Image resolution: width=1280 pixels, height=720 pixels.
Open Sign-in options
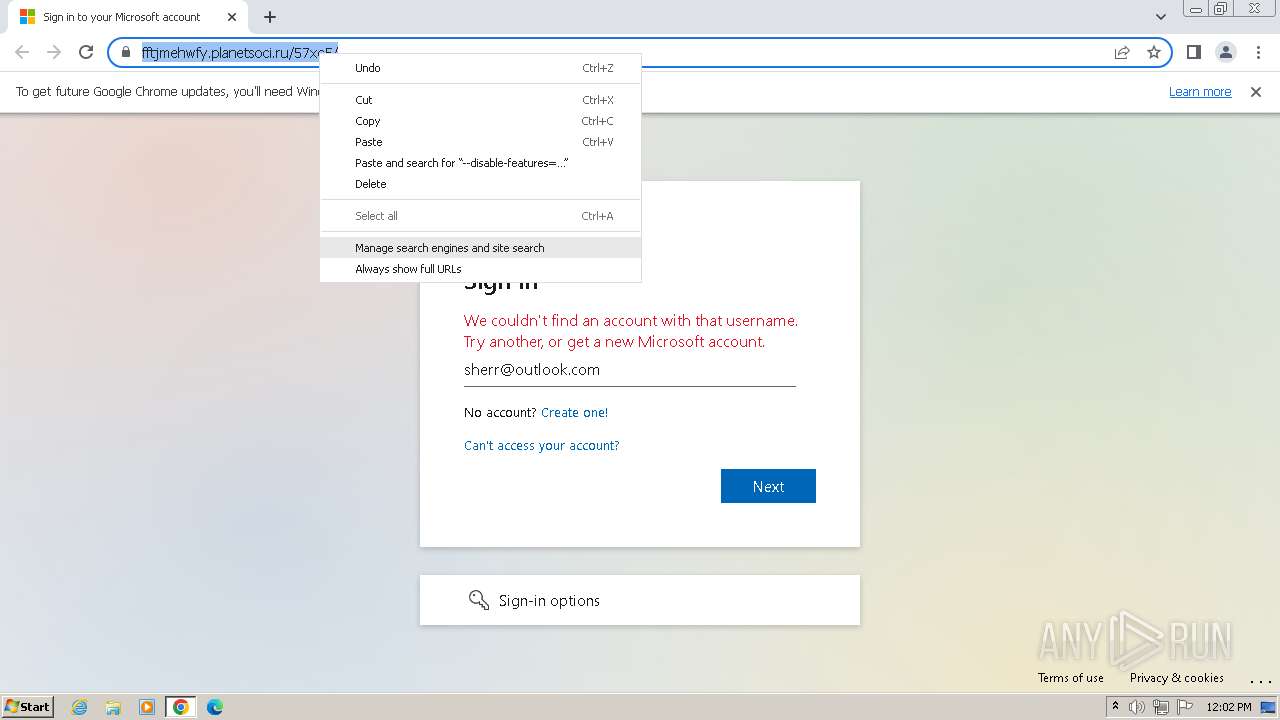pos(640,600)
